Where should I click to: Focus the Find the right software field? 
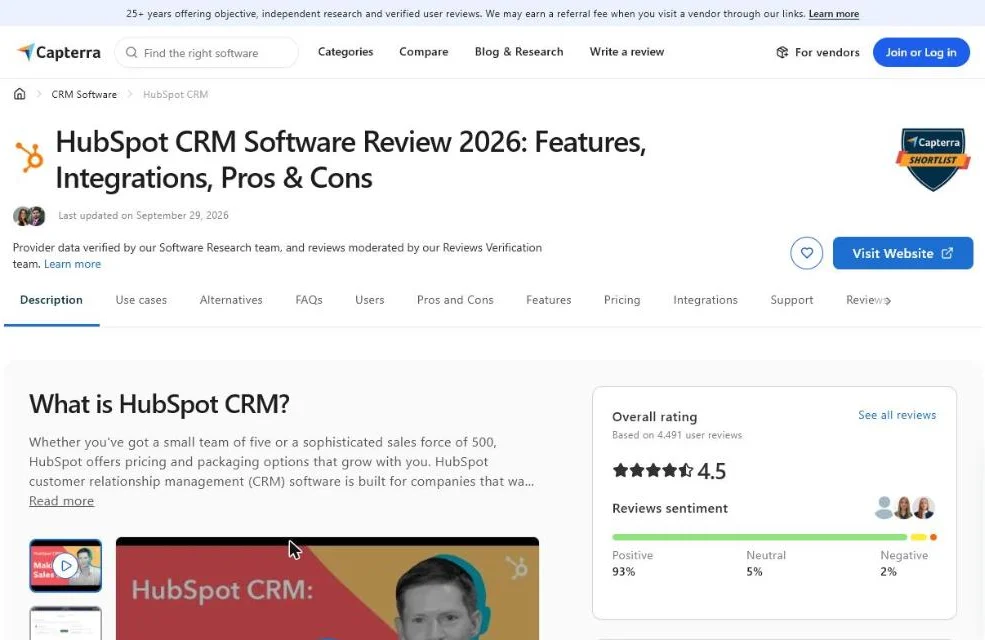pos(206,53)
